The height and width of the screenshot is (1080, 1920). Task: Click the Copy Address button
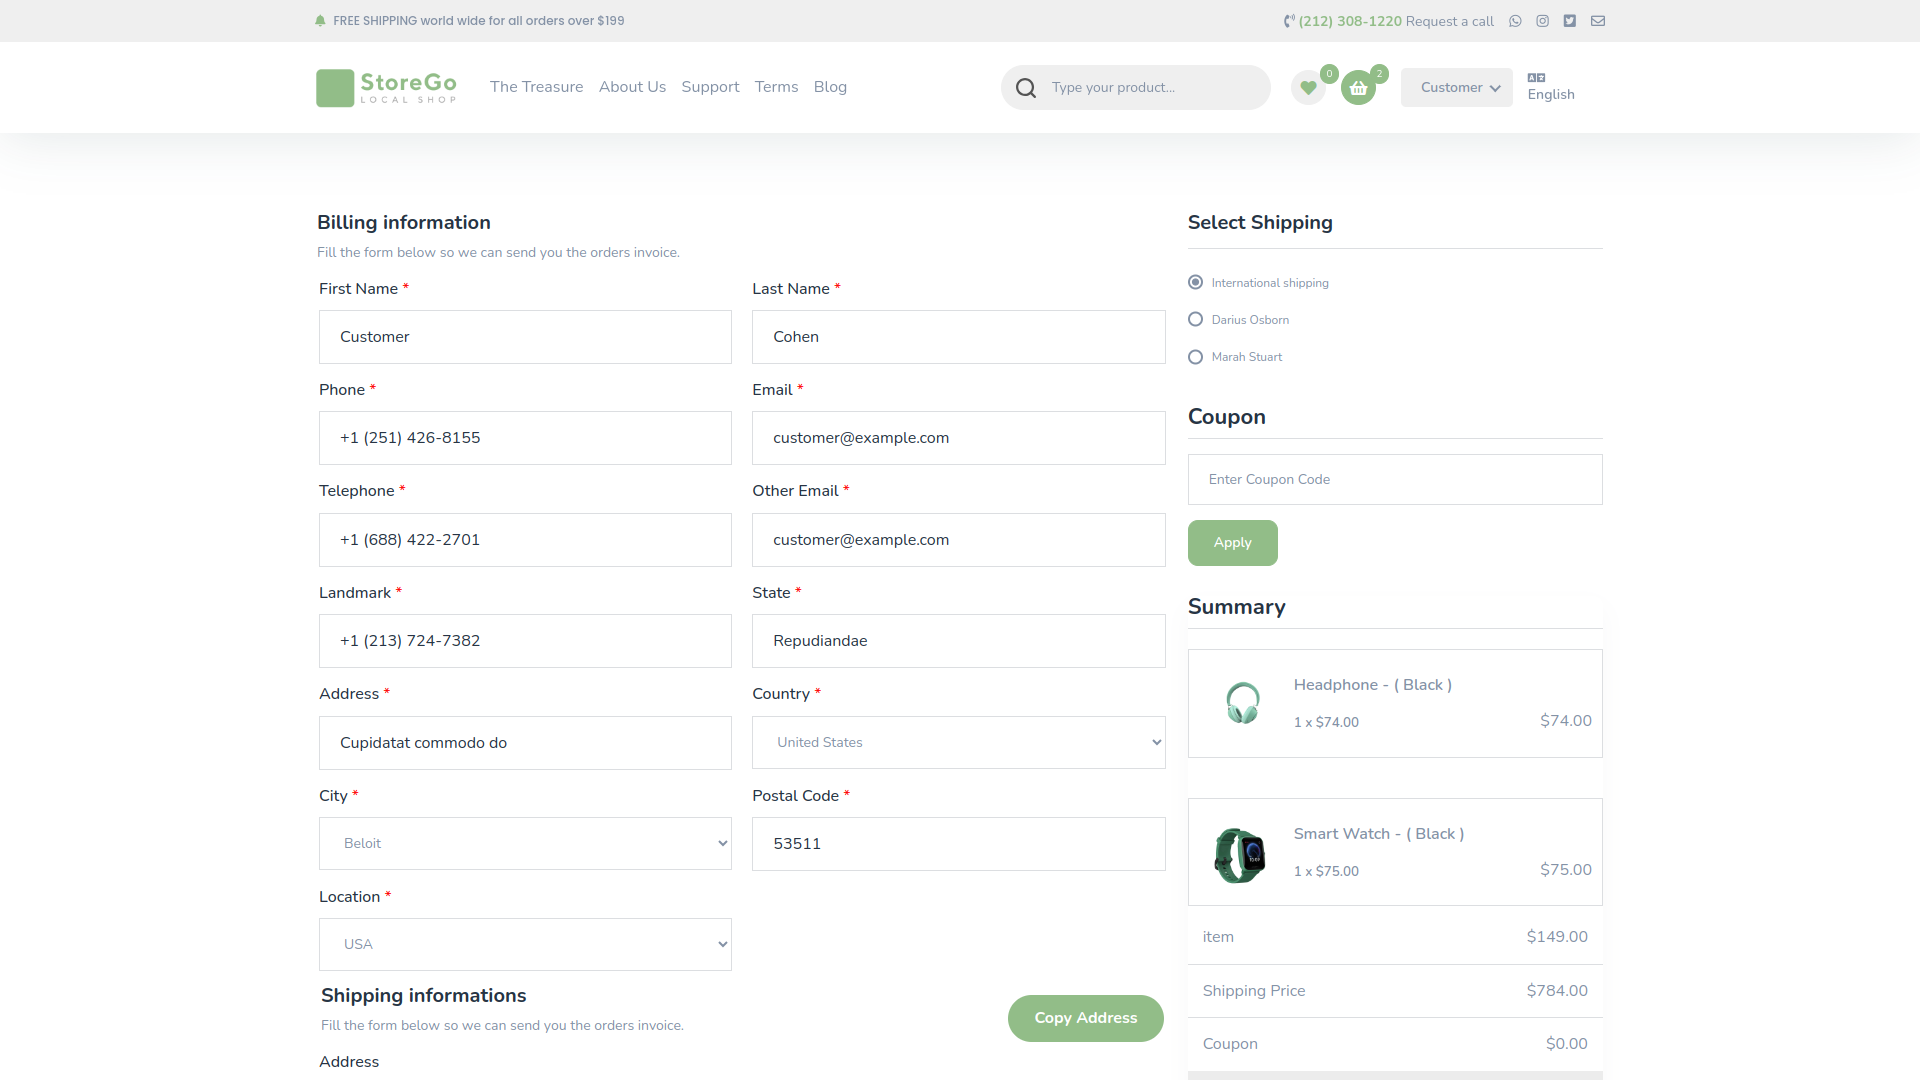point(1085,1018)
